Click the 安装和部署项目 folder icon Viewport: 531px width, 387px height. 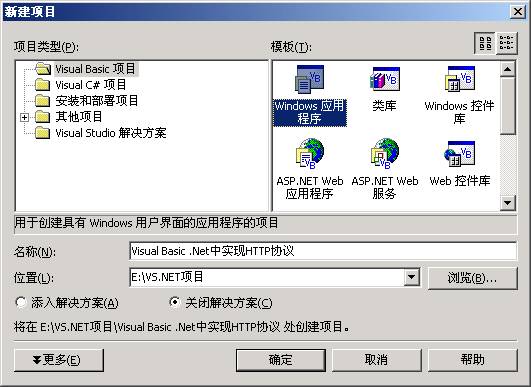[x=43, y=101]
